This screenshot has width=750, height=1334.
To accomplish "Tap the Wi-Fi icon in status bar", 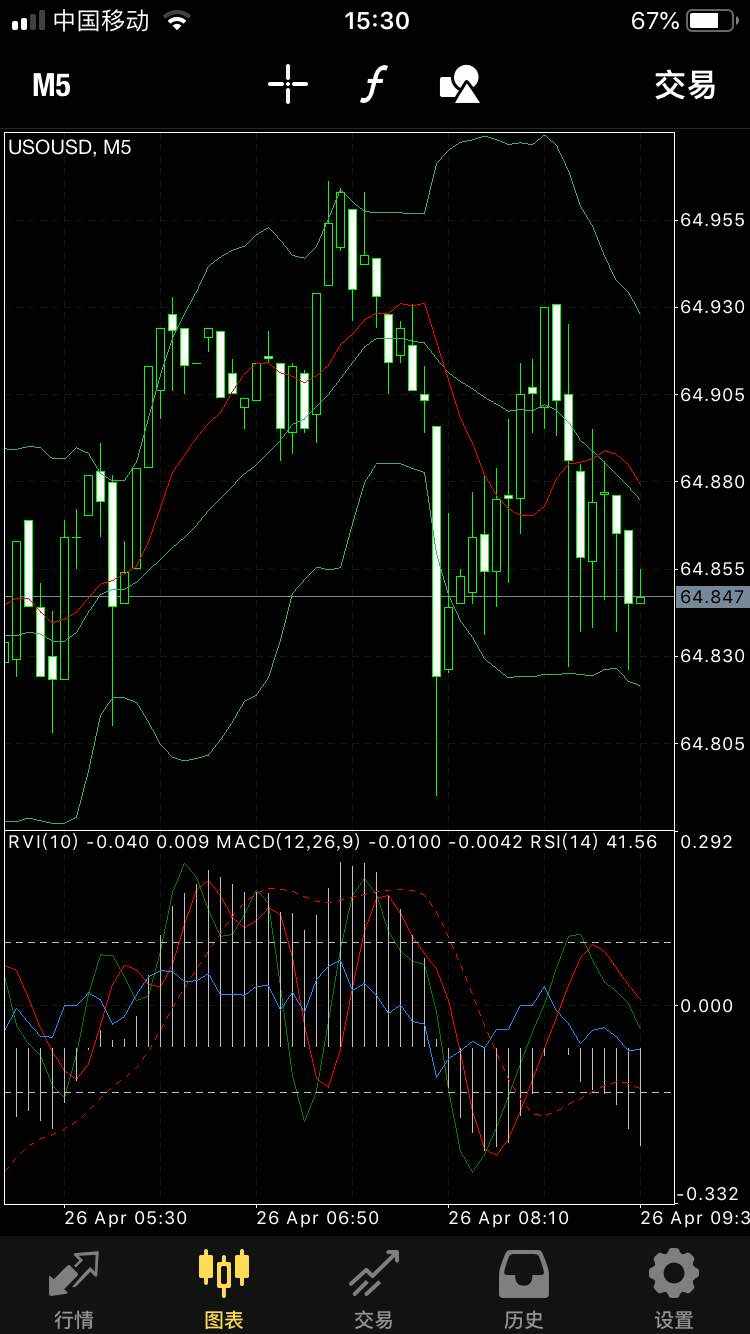I will (x=177, y=20).
